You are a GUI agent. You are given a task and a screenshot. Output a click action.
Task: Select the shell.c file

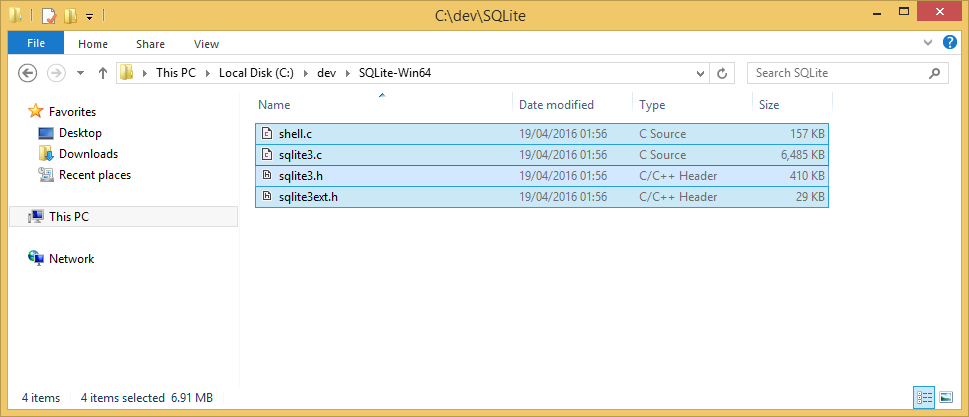(x=542, y=134)
